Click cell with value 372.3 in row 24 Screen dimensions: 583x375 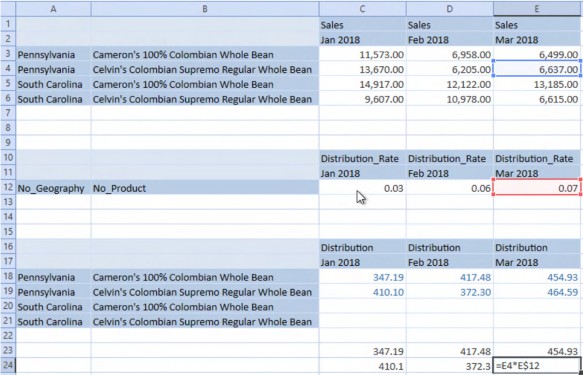450,366
